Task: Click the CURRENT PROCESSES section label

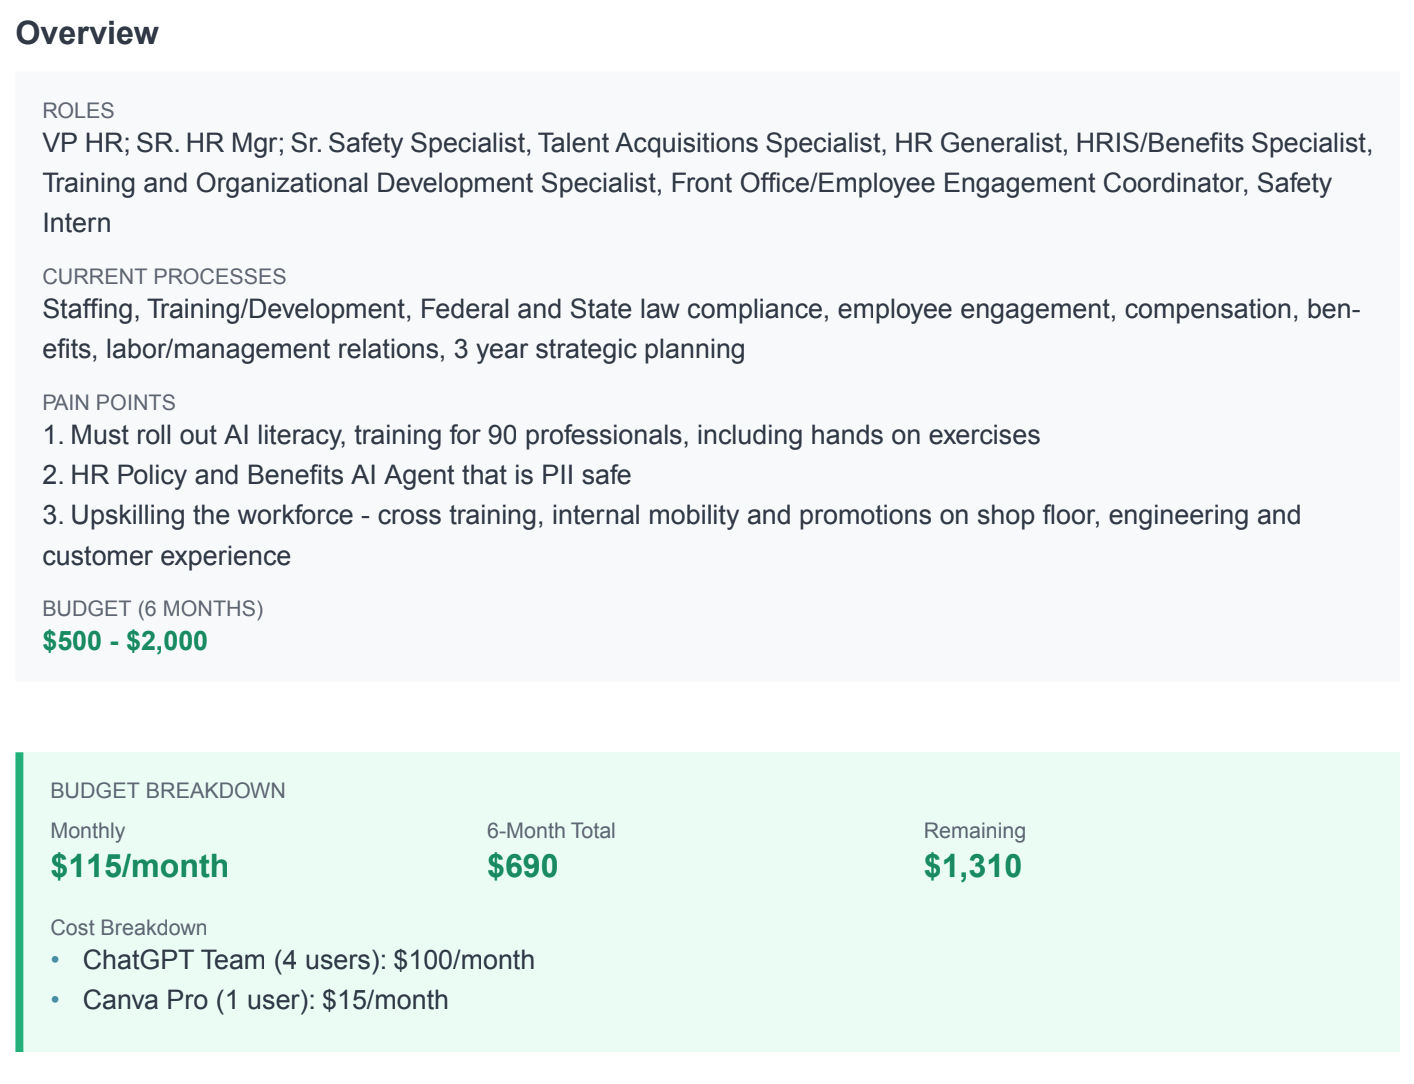Action: 163,277
